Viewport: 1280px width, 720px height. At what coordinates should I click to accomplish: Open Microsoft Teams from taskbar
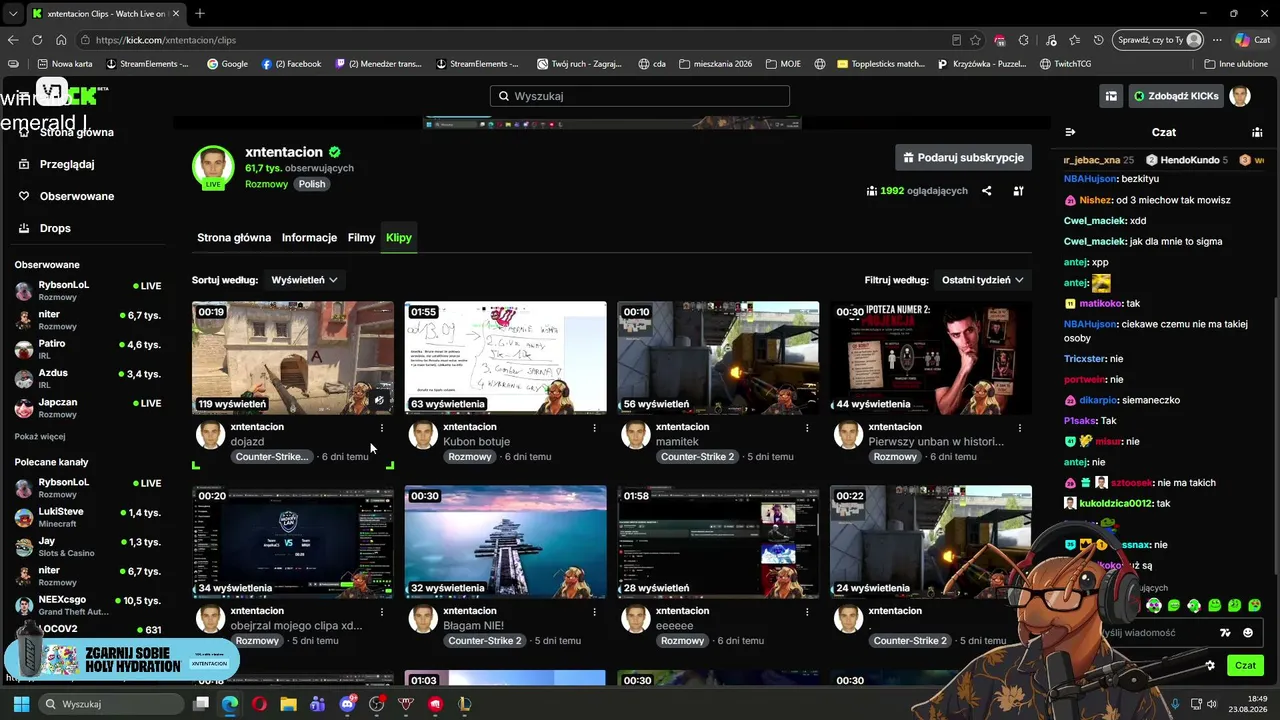(318, 704)
